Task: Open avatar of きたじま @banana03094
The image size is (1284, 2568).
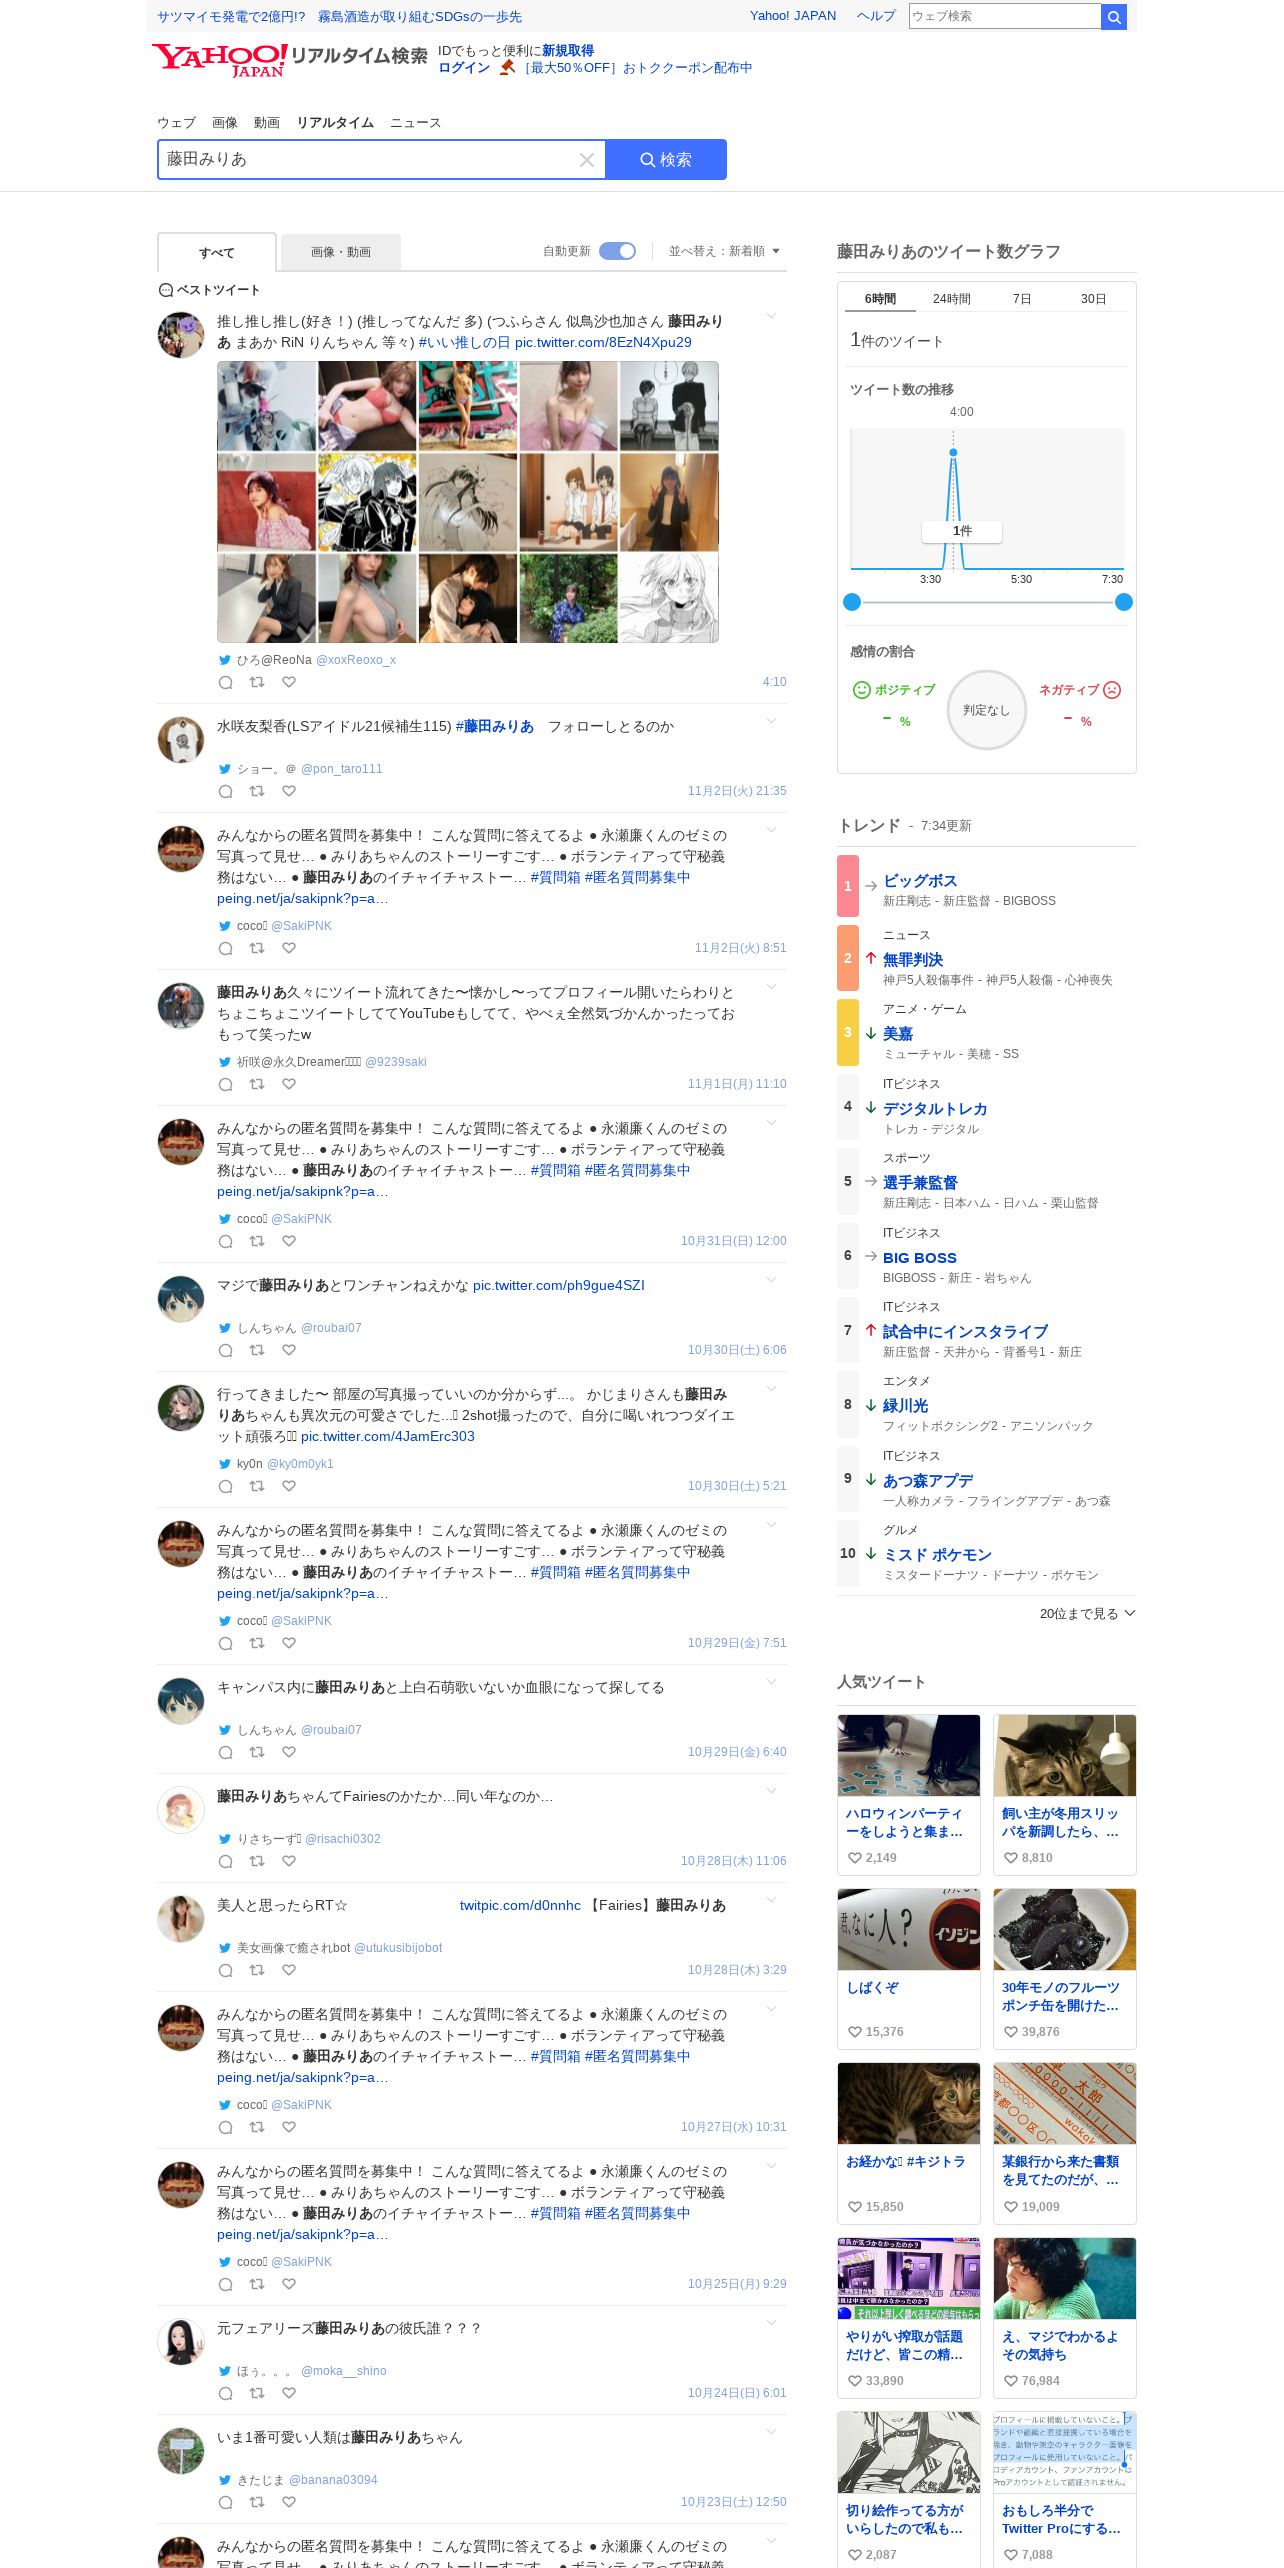Action: pyautogui.click(x=181, y=2451)
